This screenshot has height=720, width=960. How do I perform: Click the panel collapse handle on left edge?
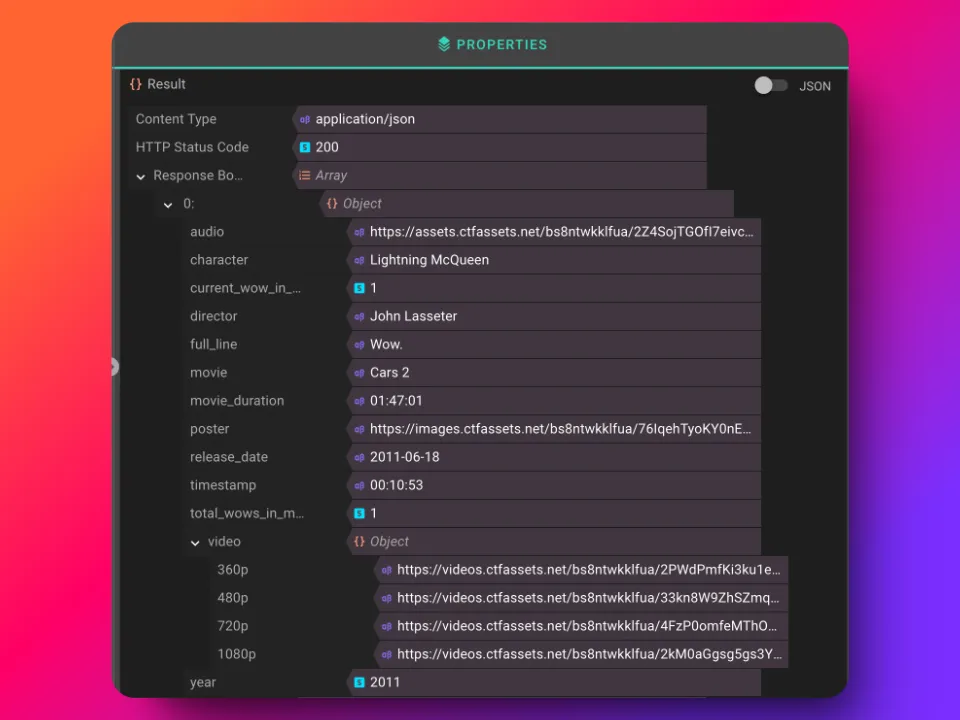click(115, 367)
